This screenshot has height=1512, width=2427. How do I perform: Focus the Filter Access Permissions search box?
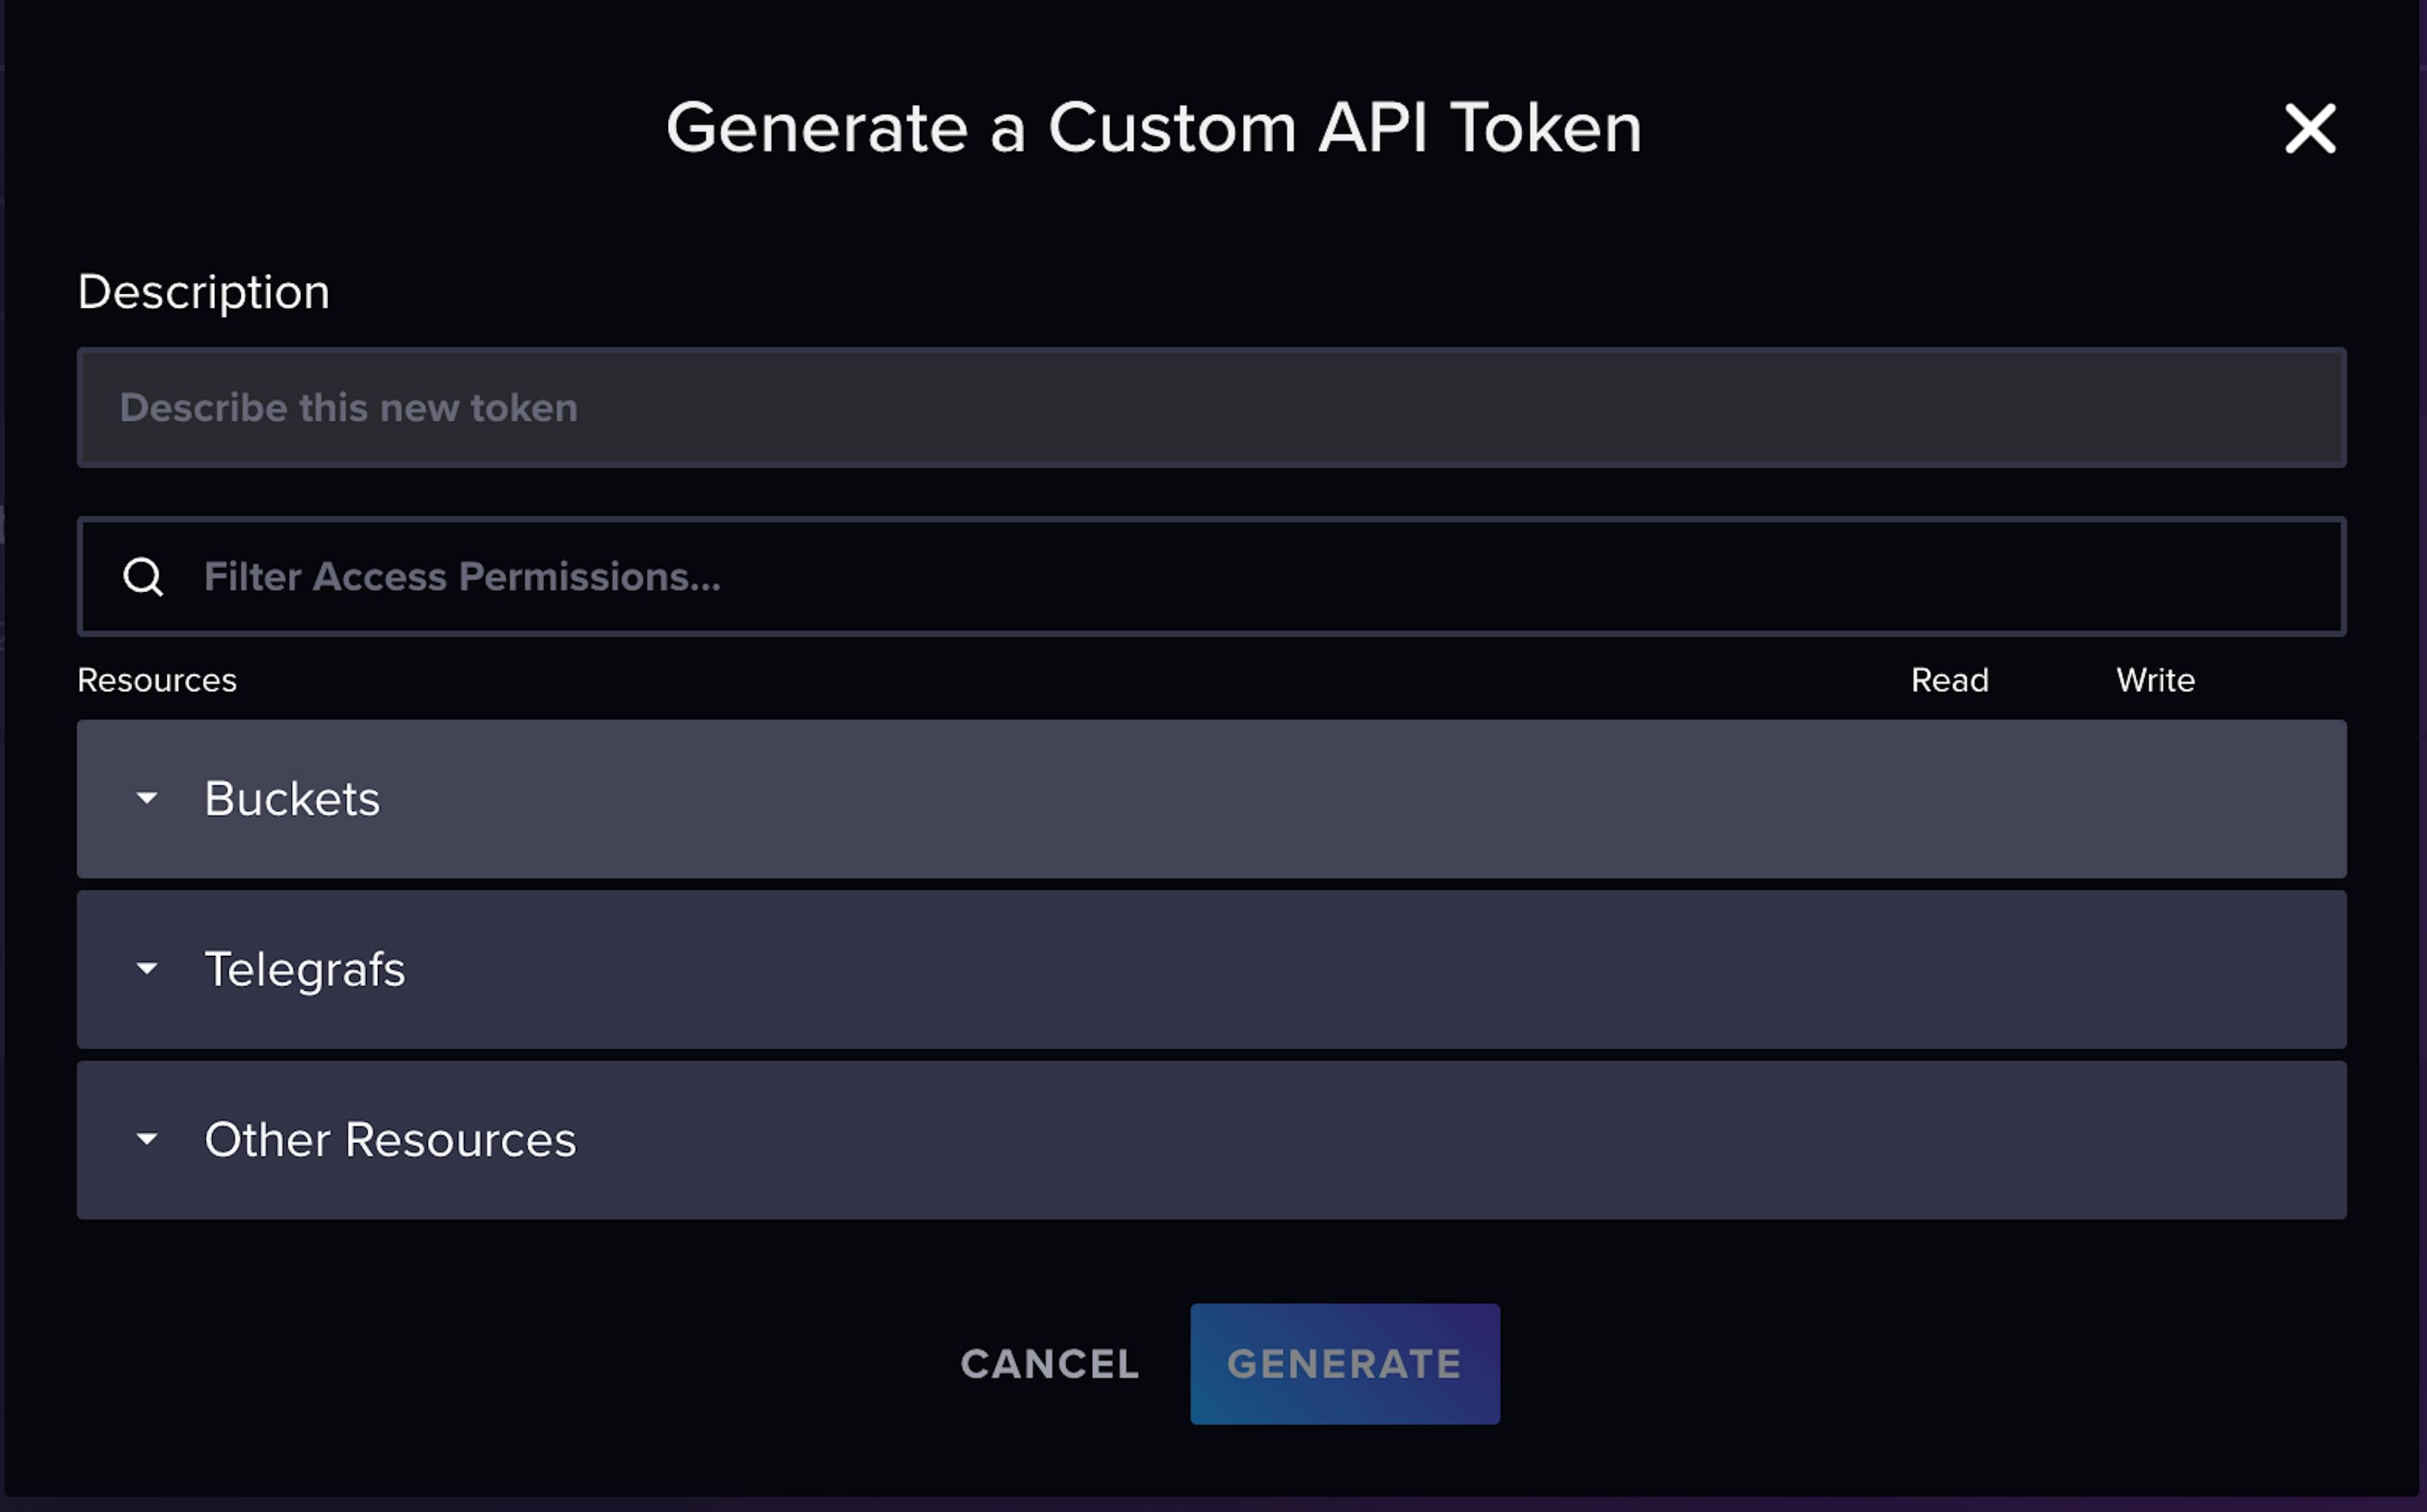pyautogui.click(x=1250, y=577)
